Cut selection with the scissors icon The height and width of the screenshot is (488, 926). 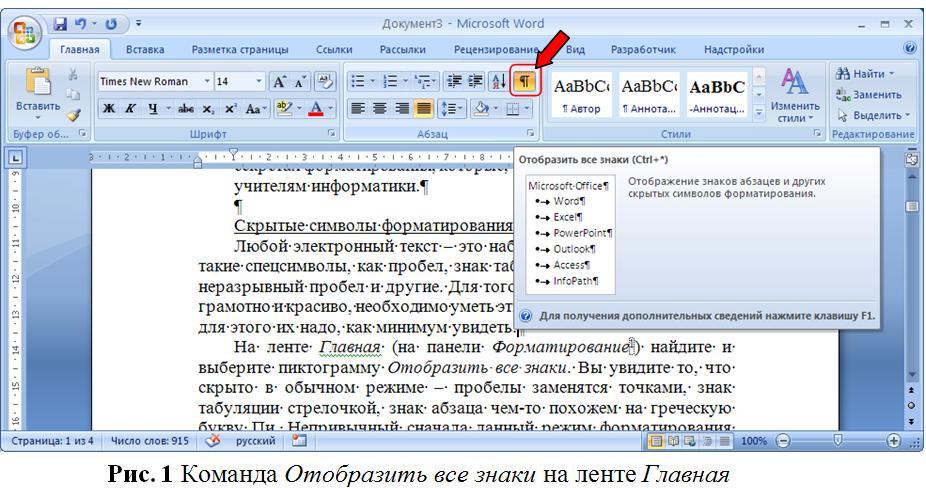click(x=73, y=74)
